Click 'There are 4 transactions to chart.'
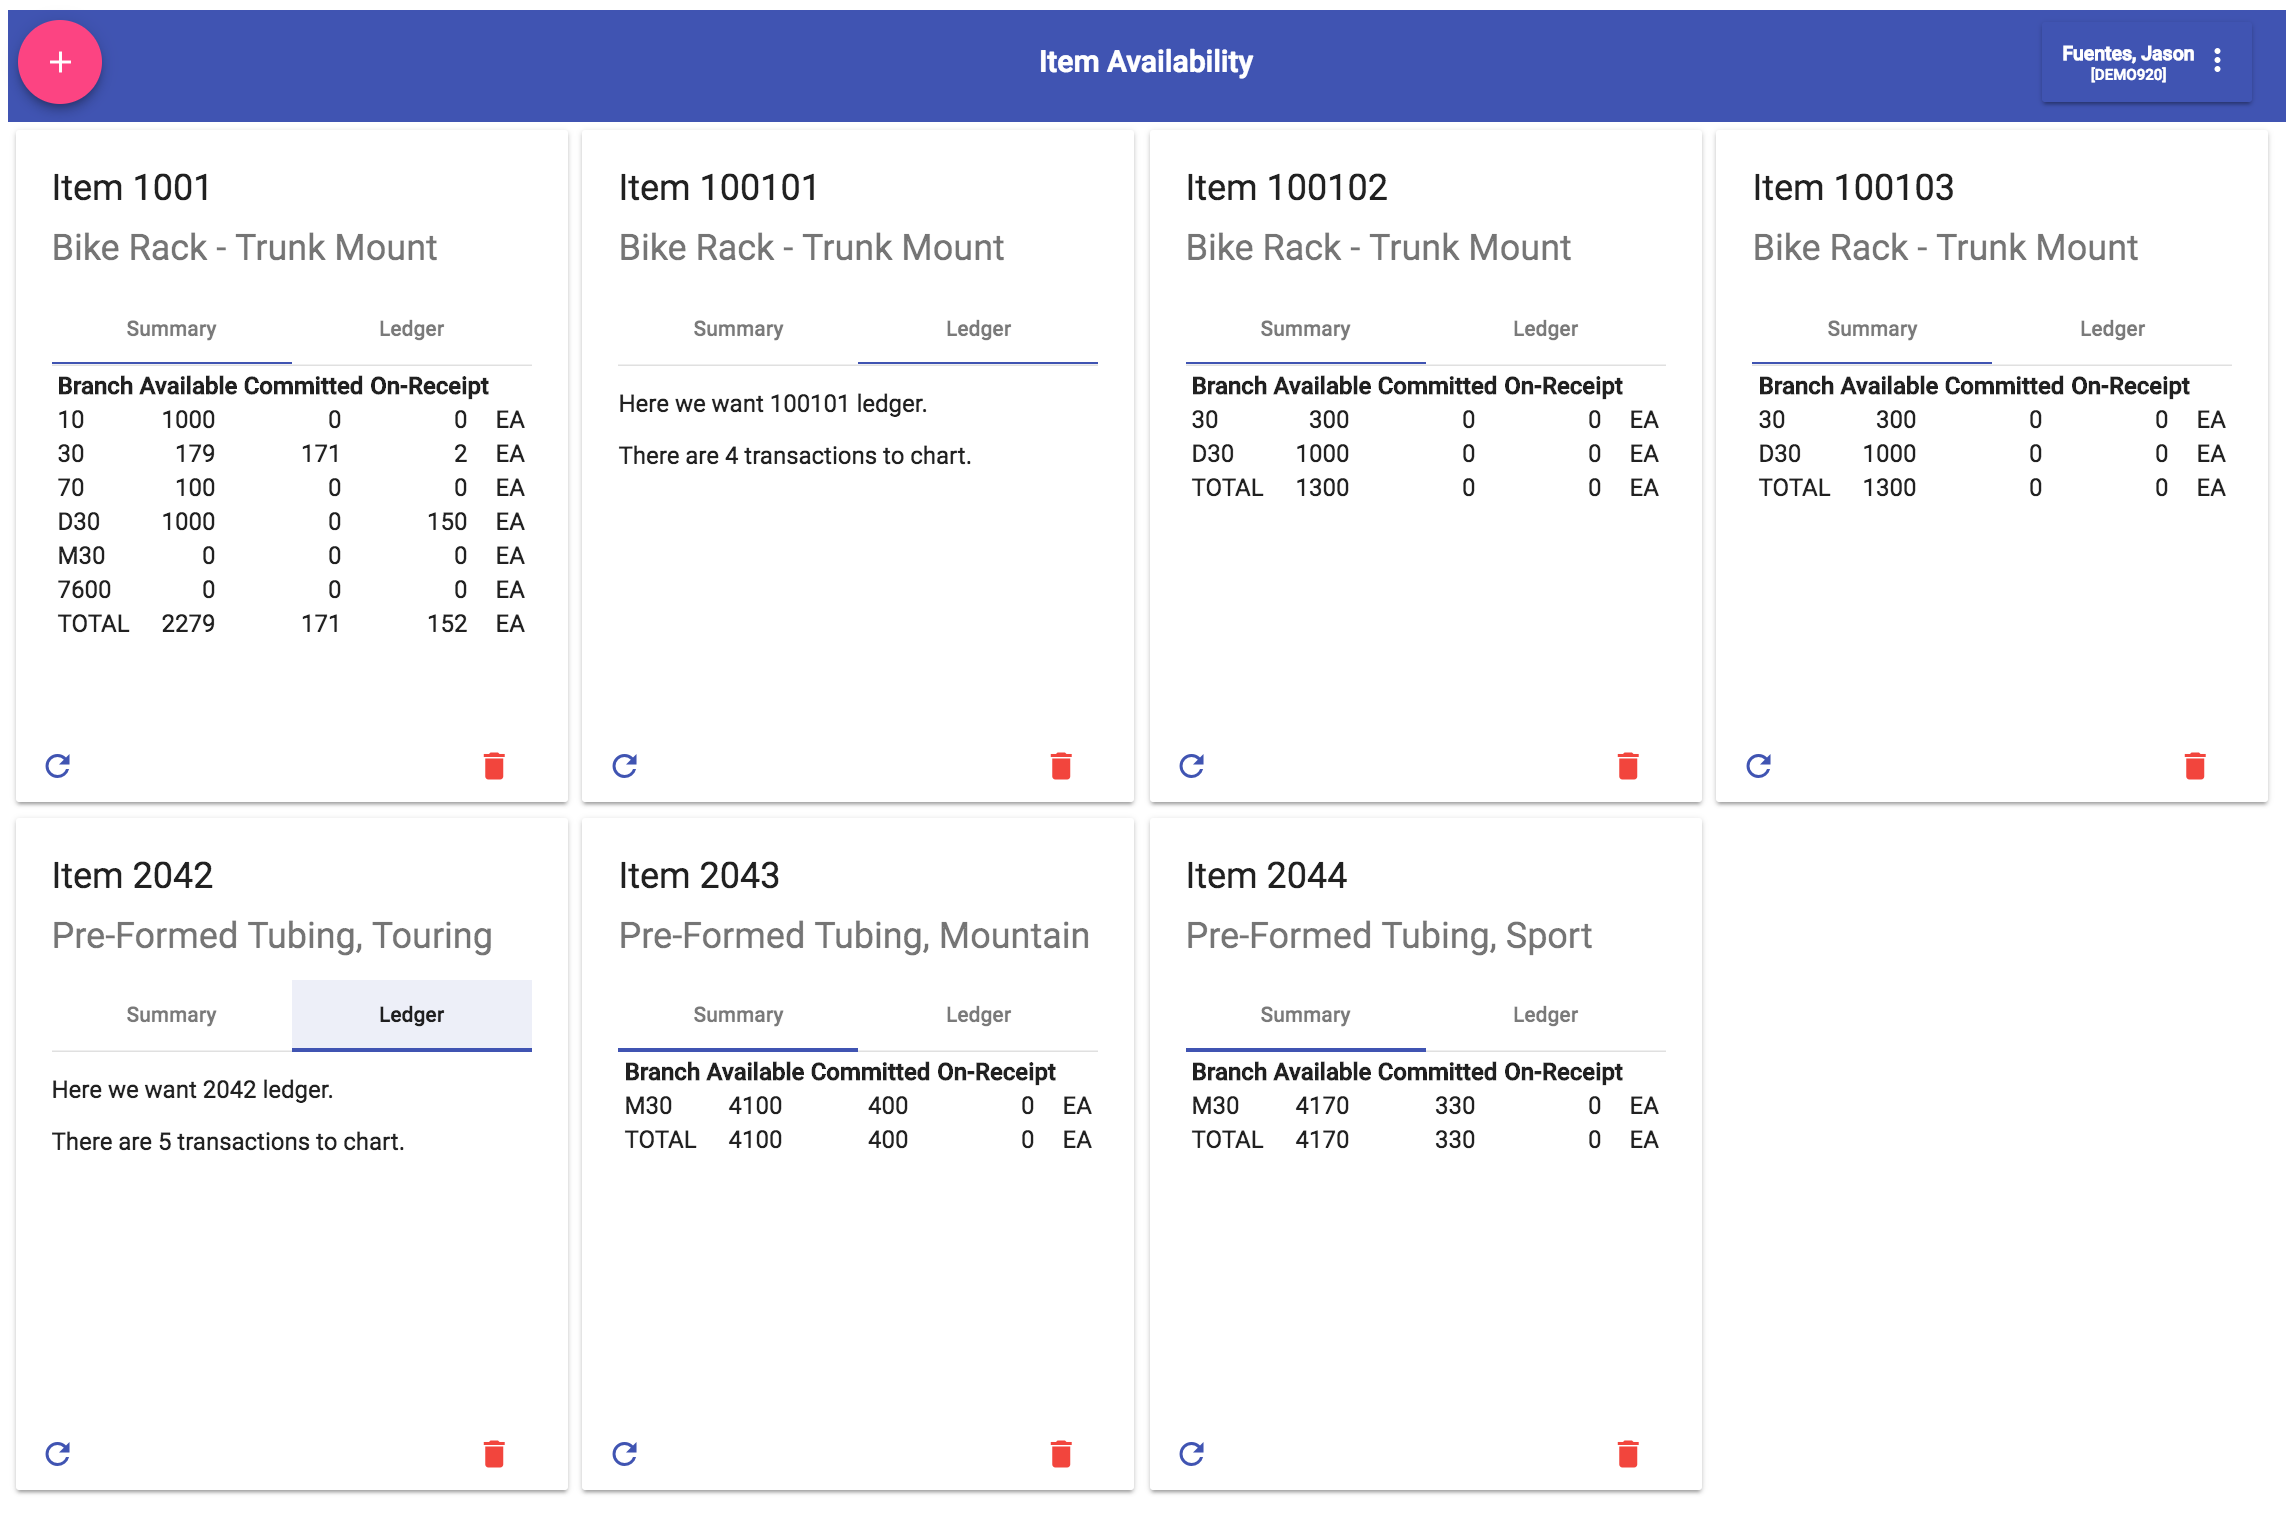The height and width of the screenshot is (1518, 2292). point(795,456)
